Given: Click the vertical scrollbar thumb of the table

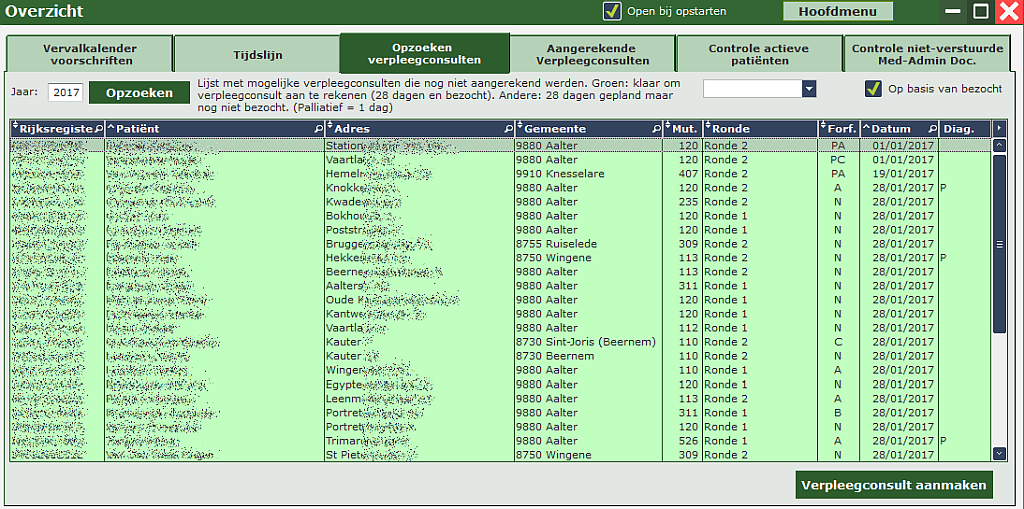Looking at the screenshot, I should tap(999, 244).
